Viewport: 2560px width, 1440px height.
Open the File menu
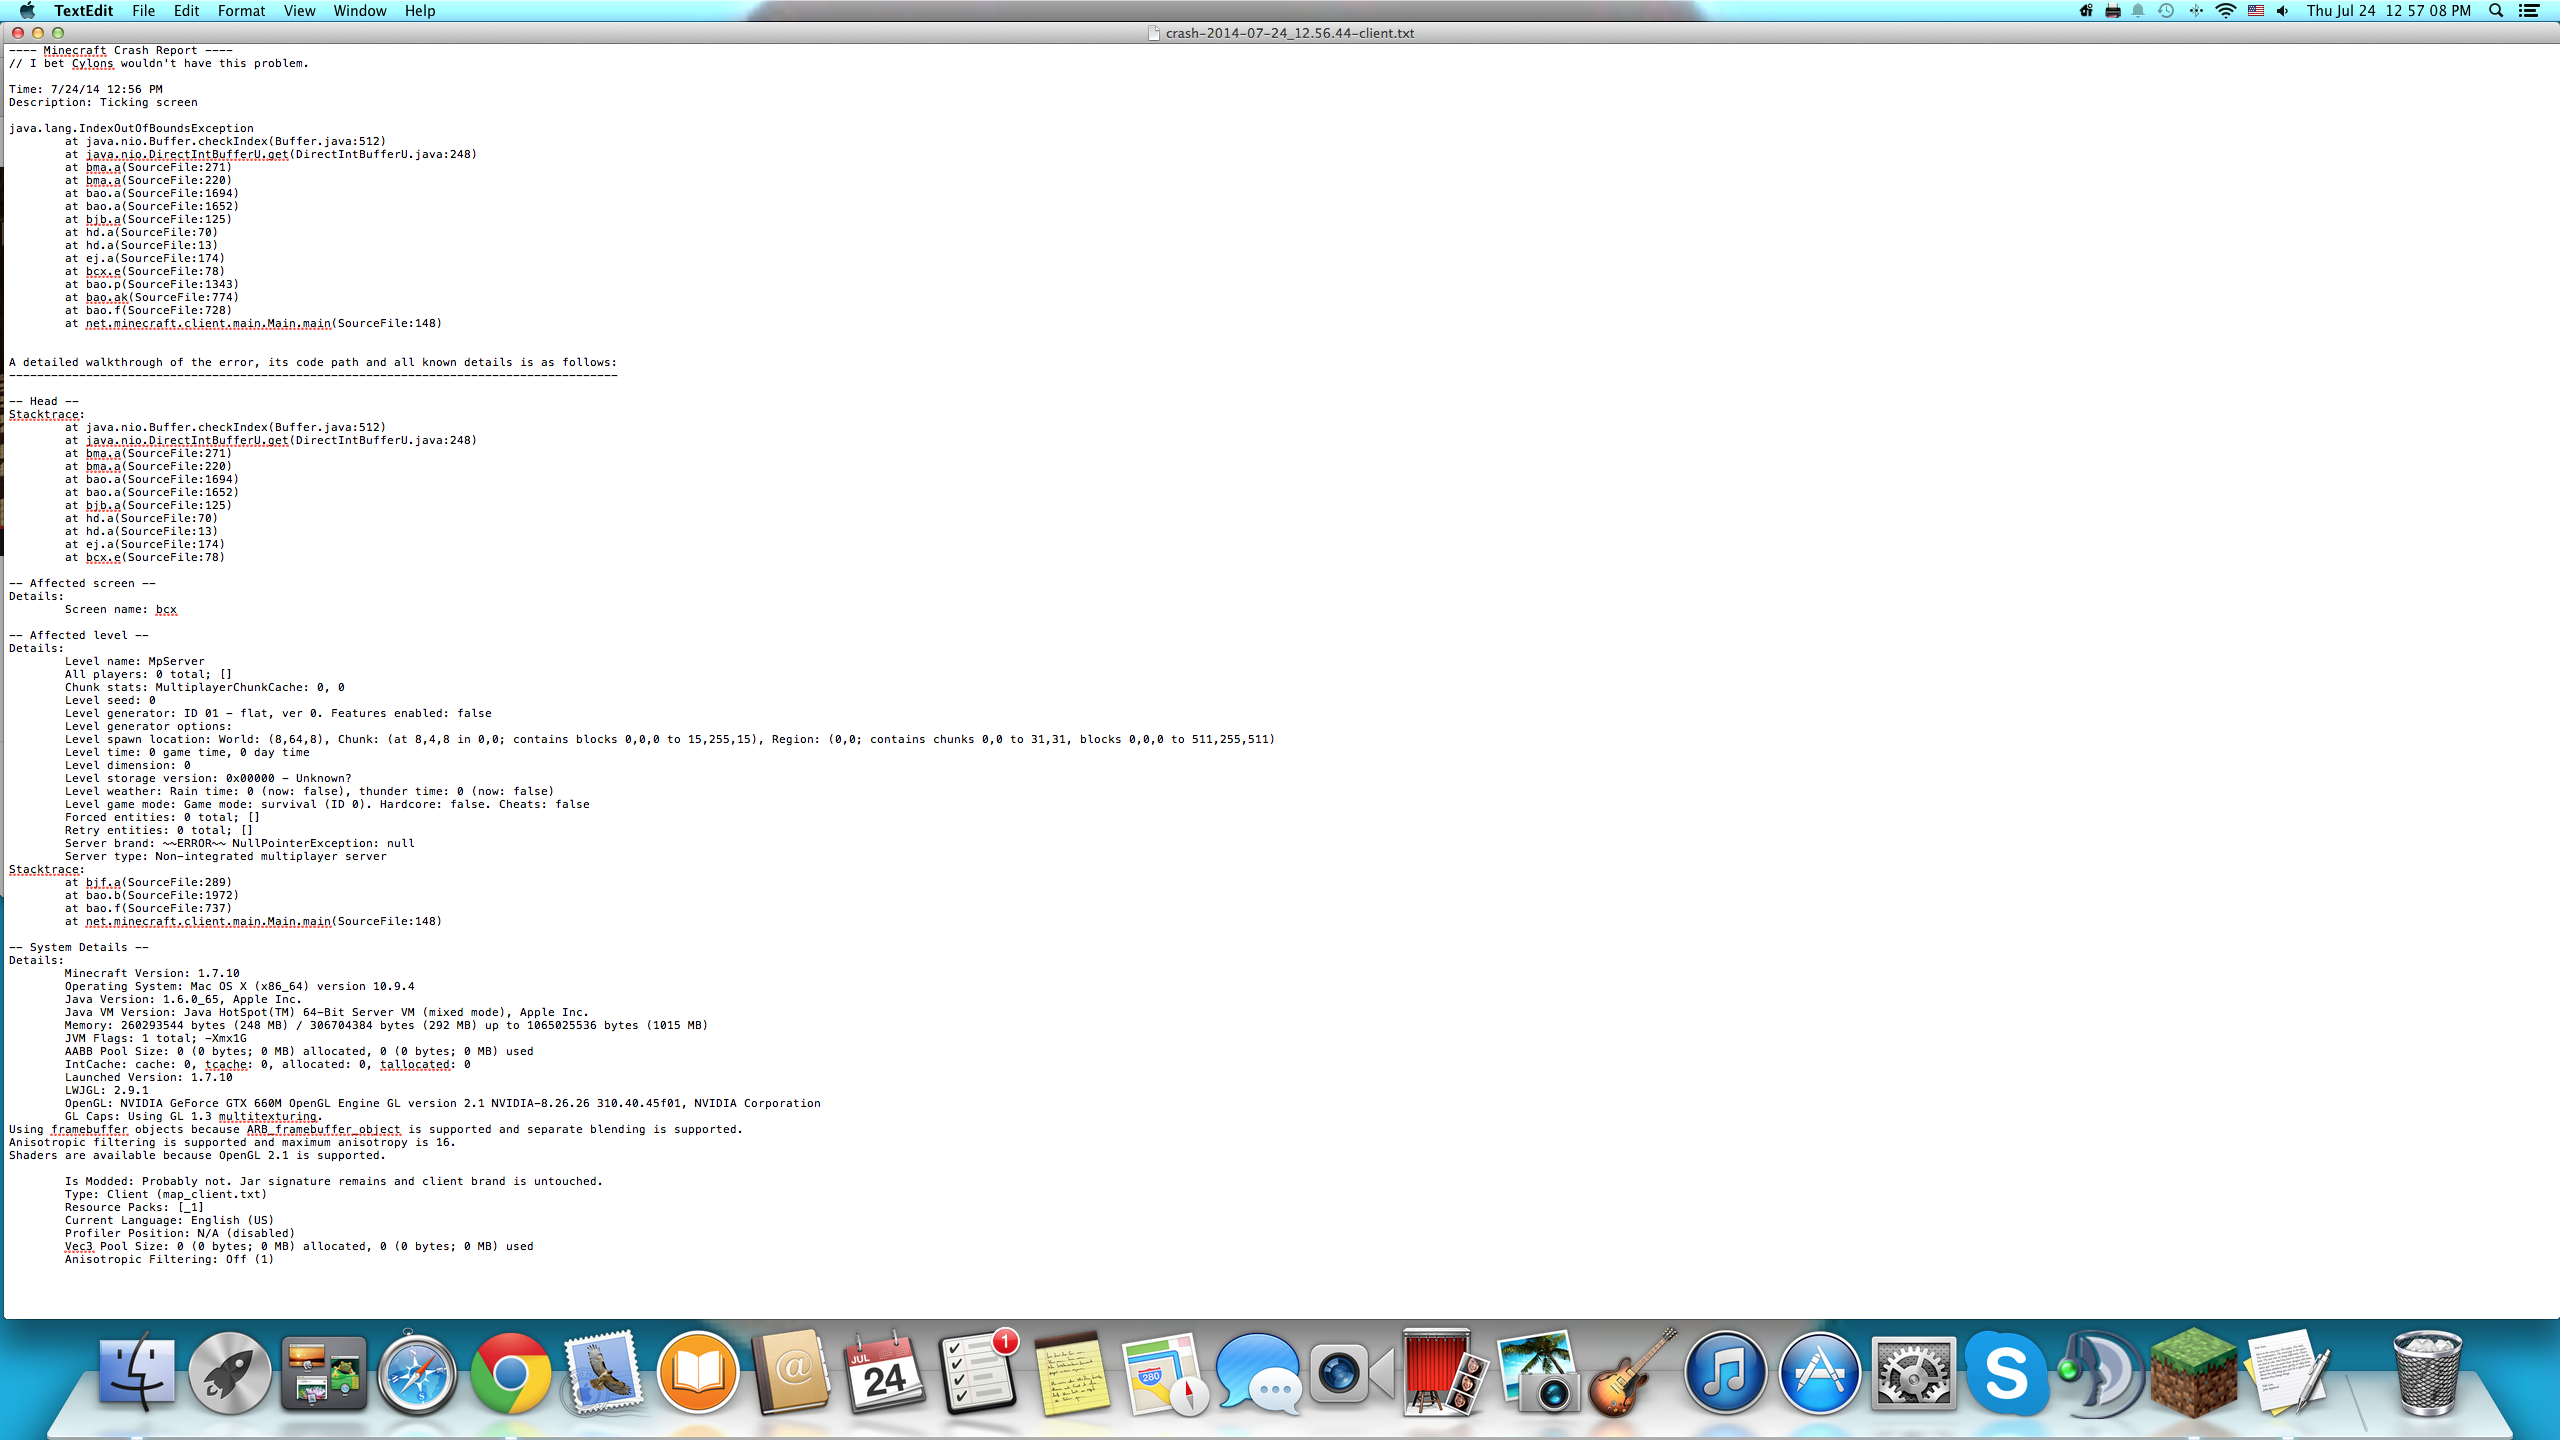click(143, 11)
